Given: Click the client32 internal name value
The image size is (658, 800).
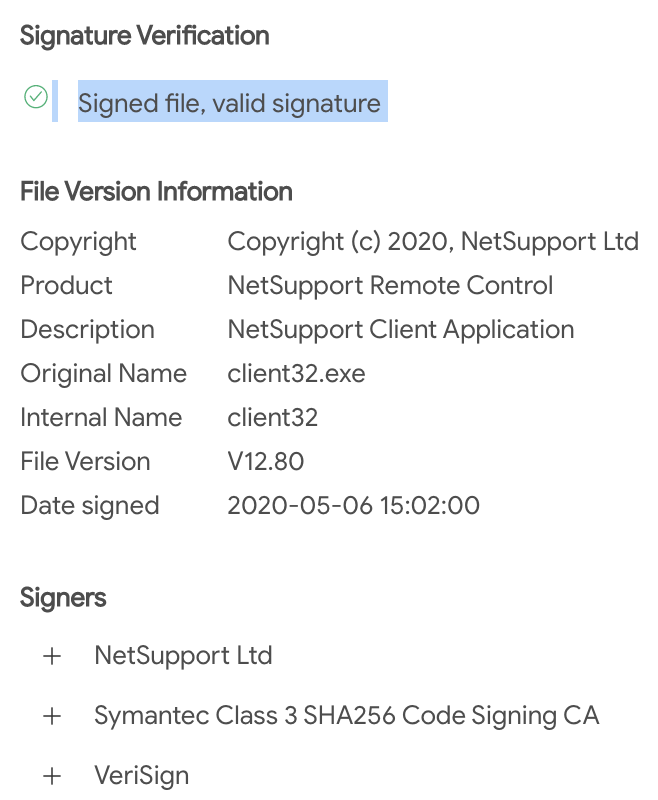Looking at the screenshot, I should pyautogui.click(x=273, y=417).
